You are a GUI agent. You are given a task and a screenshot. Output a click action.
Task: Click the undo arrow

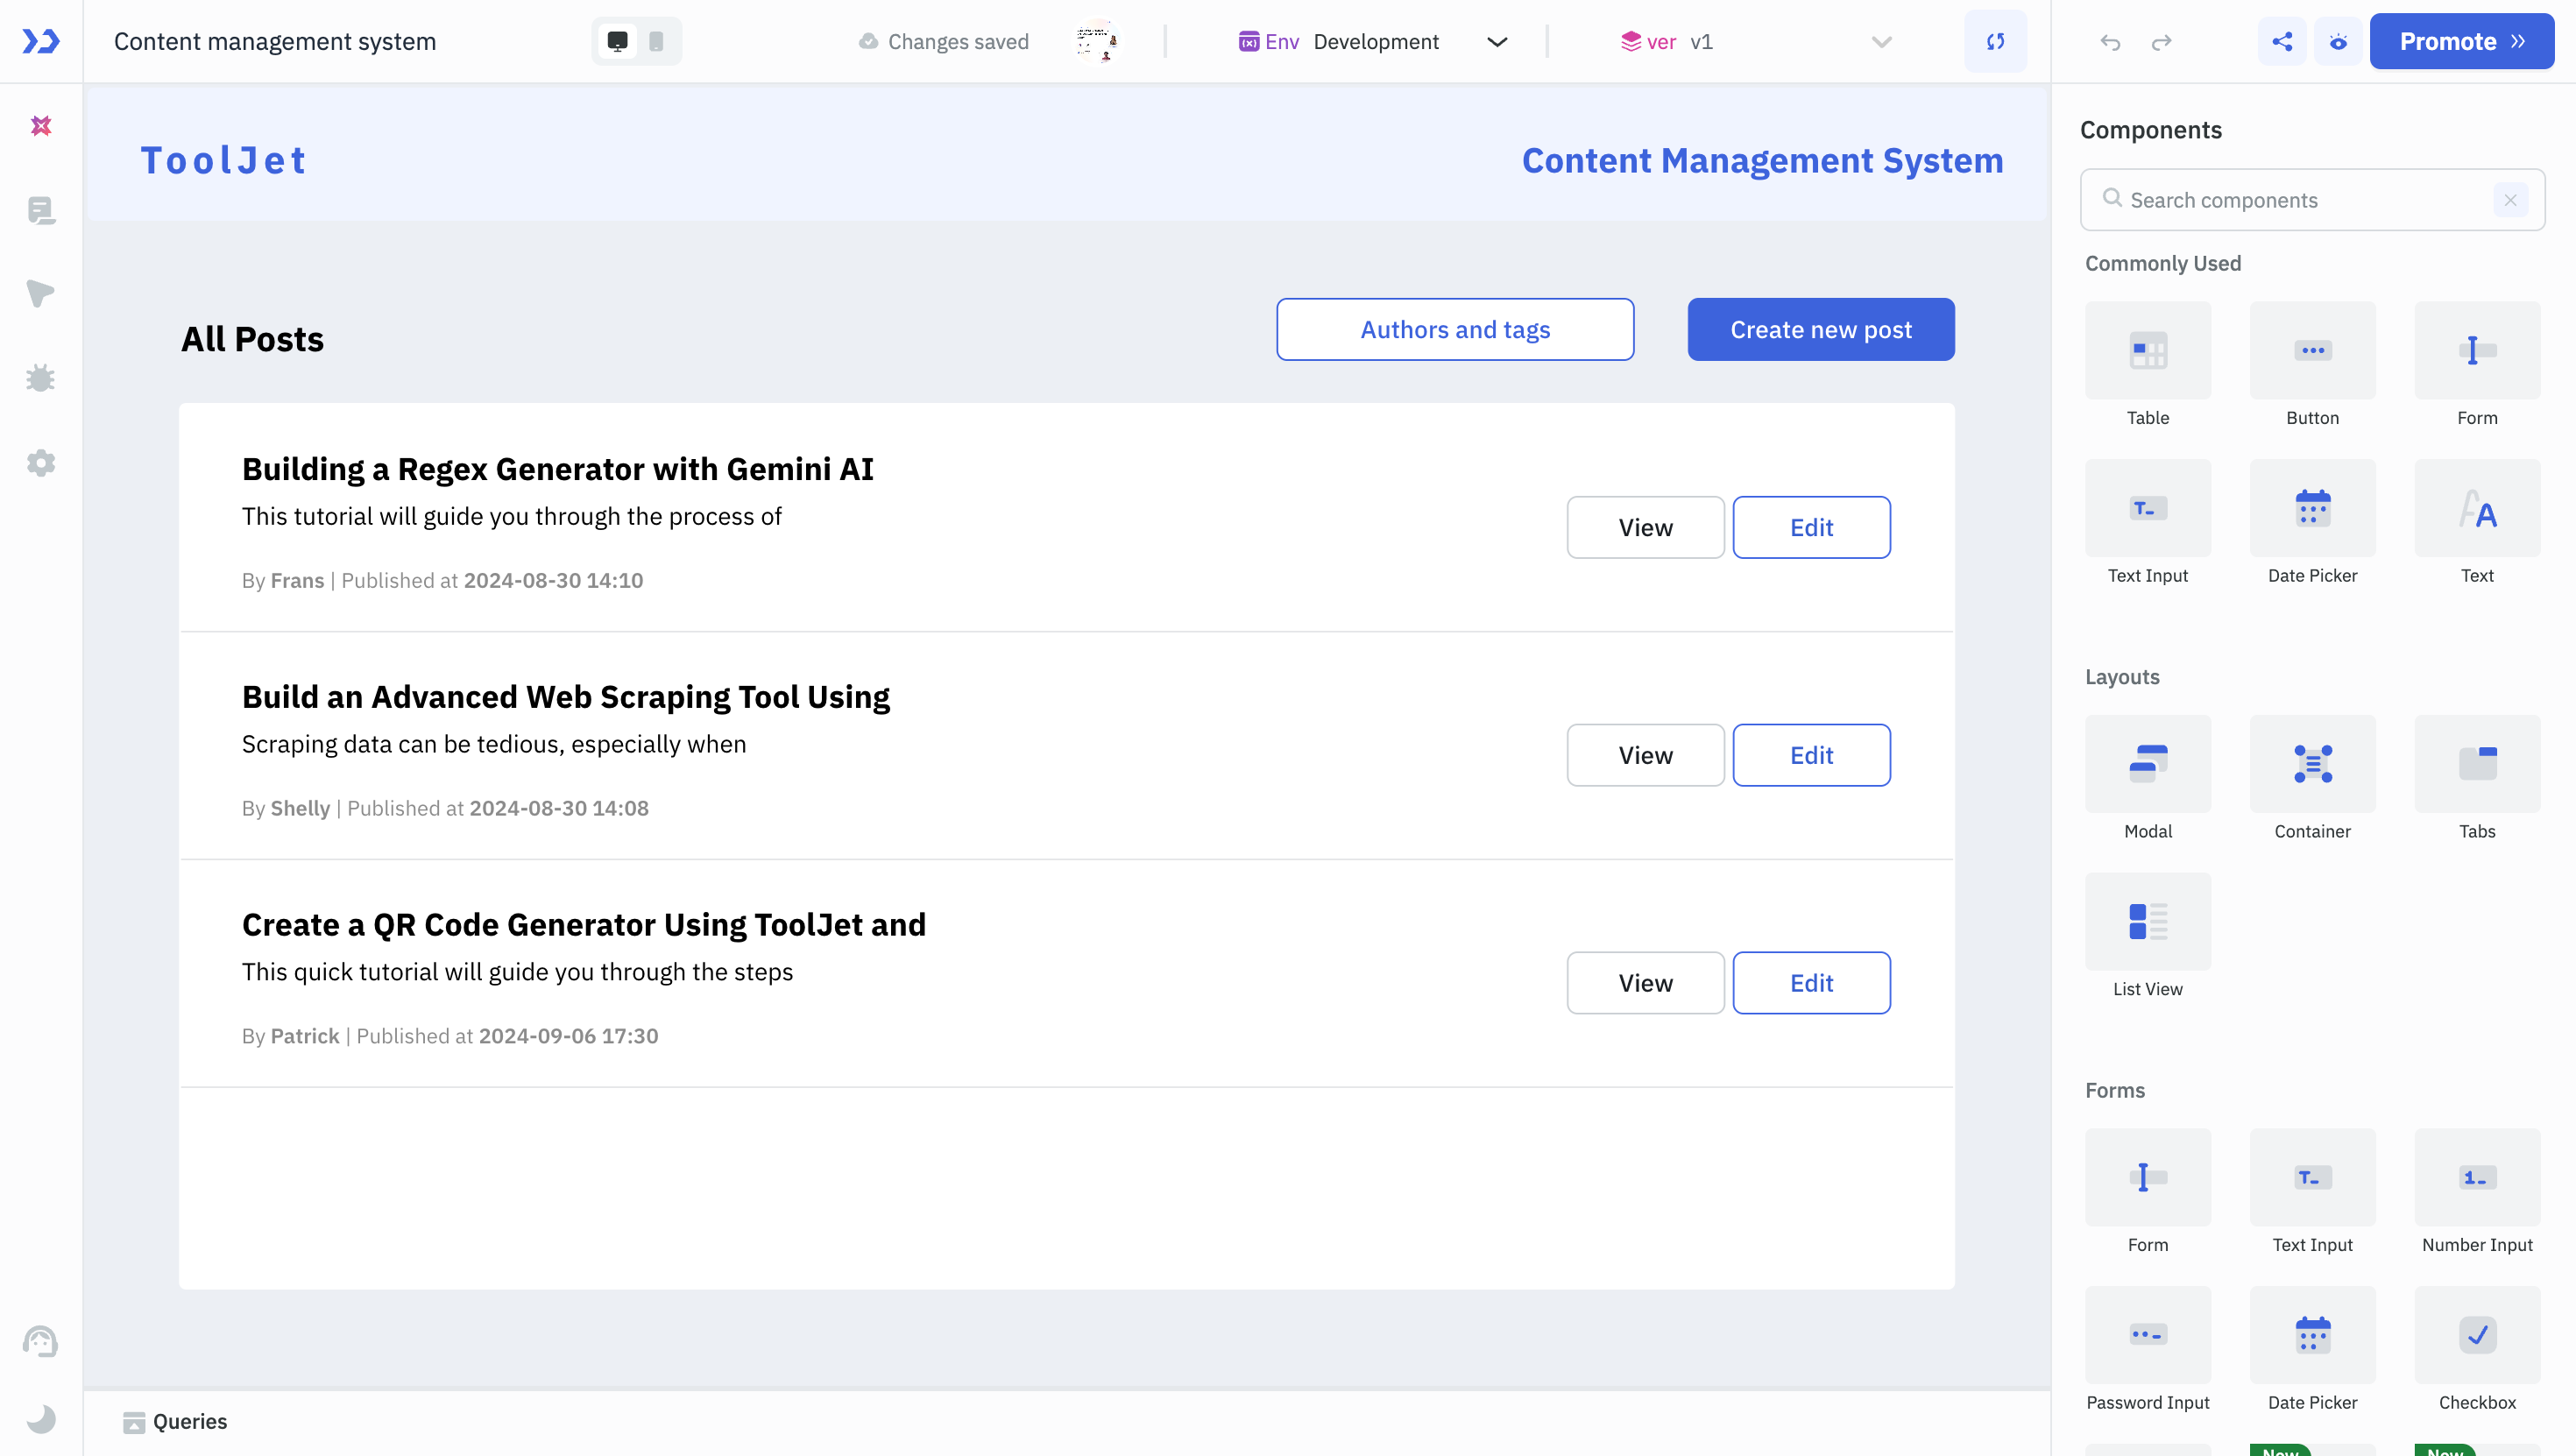pos(2110,41)
